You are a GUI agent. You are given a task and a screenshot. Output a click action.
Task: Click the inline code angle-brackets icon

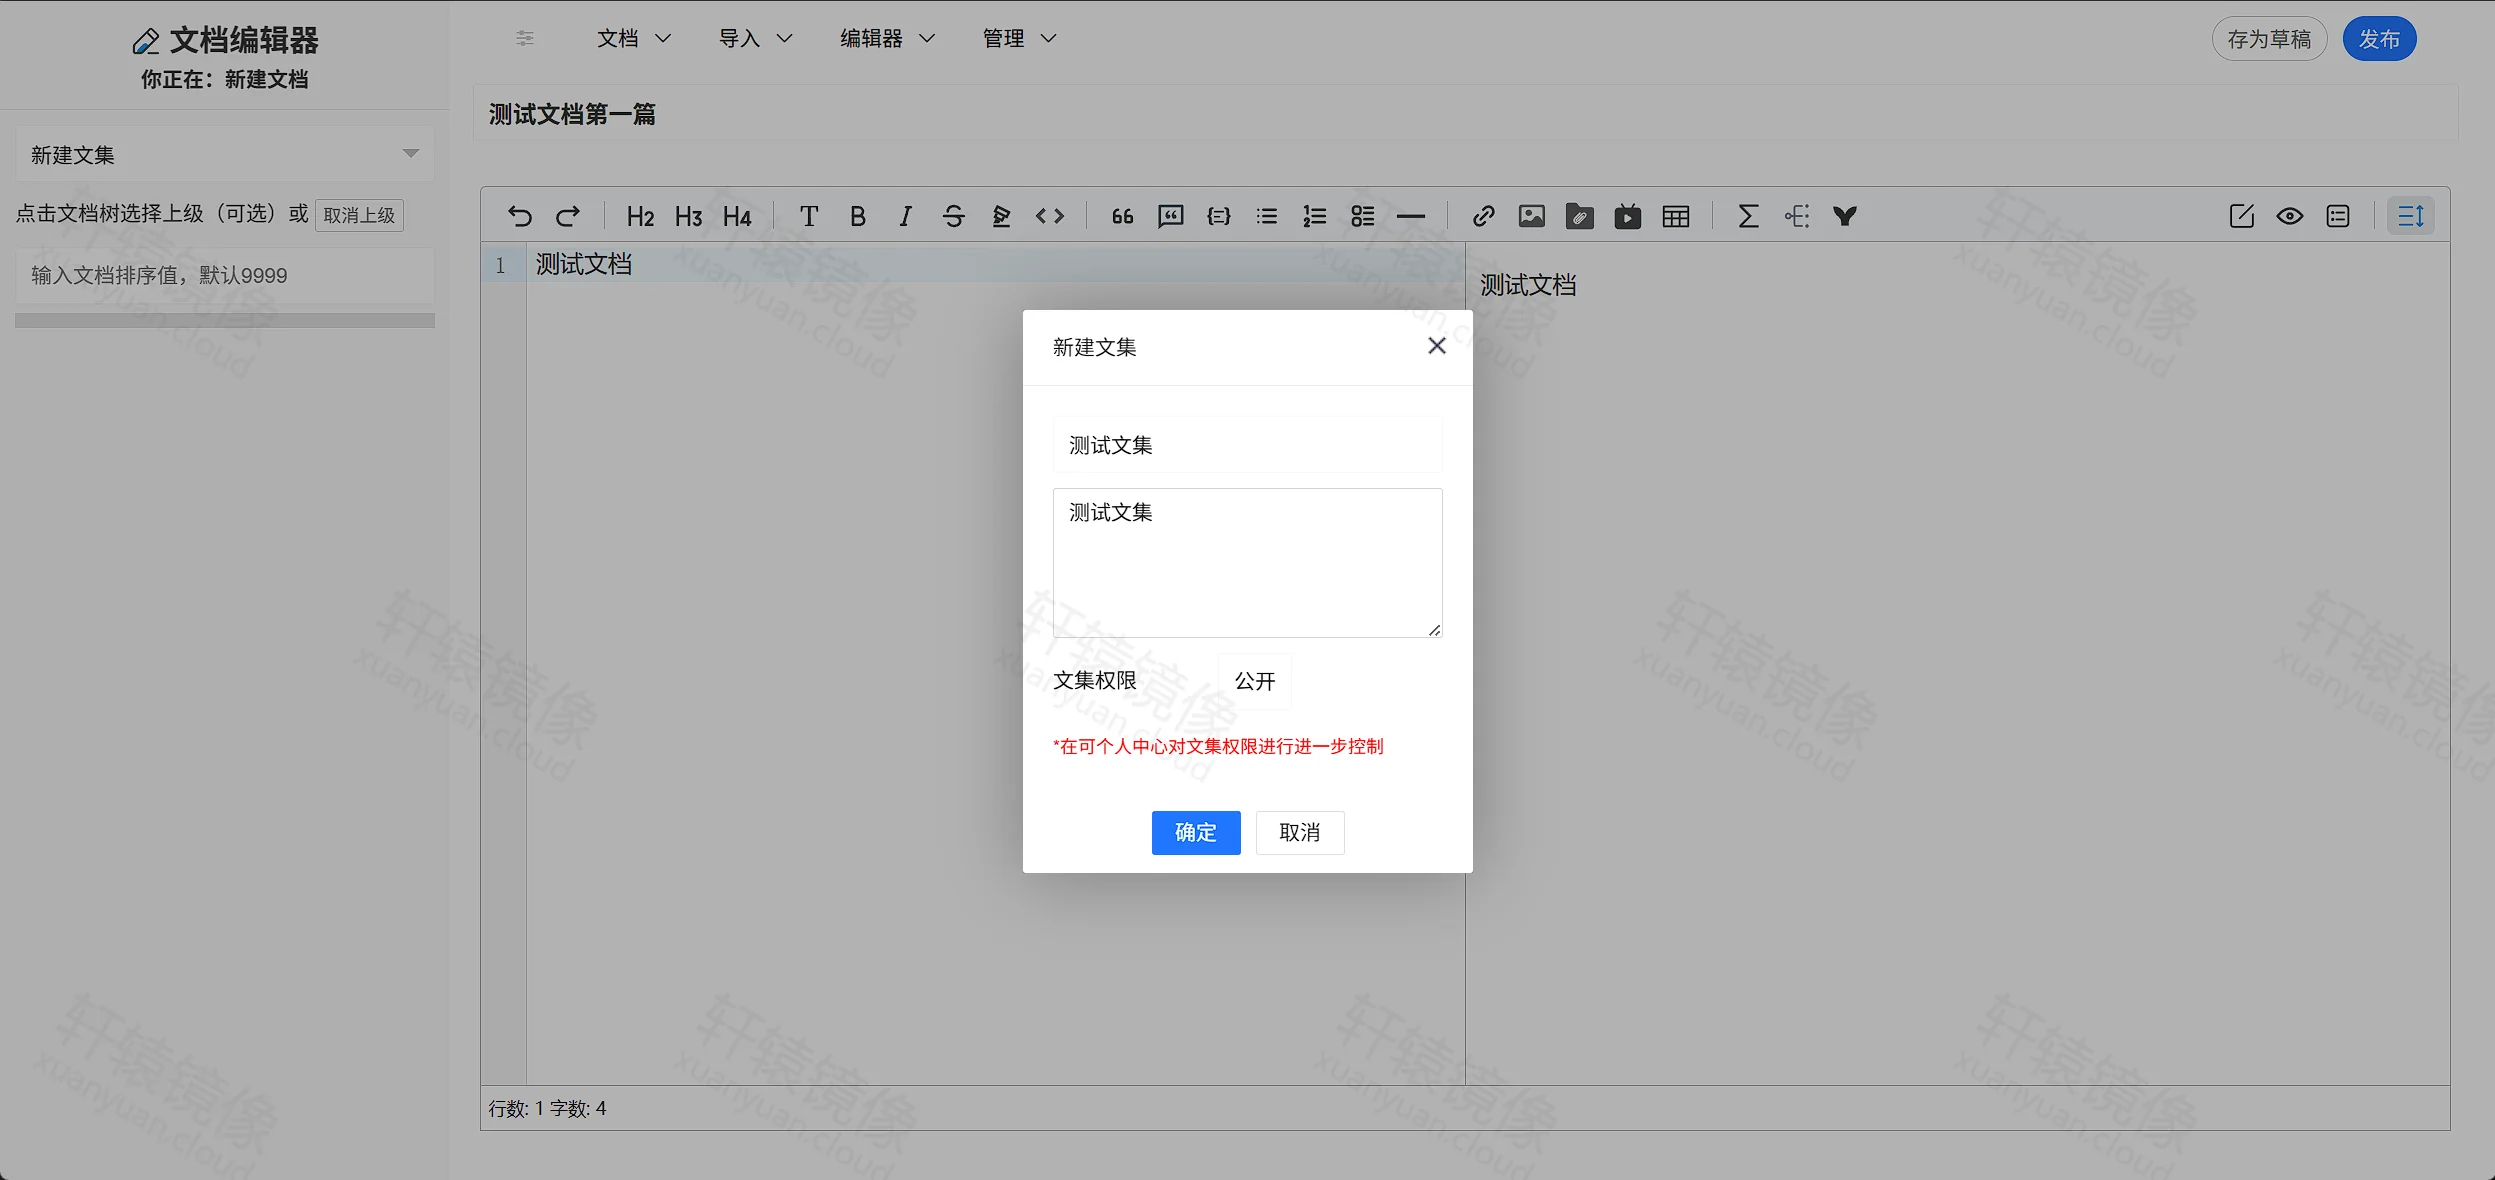point(1050,216)
